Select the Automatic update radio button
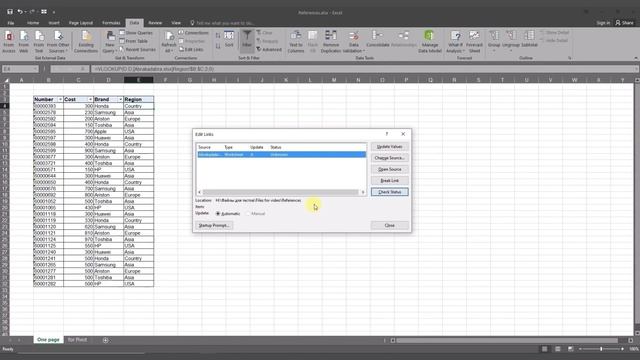The image size is (640, 360). pyautogui.click(x=218, y=213)
